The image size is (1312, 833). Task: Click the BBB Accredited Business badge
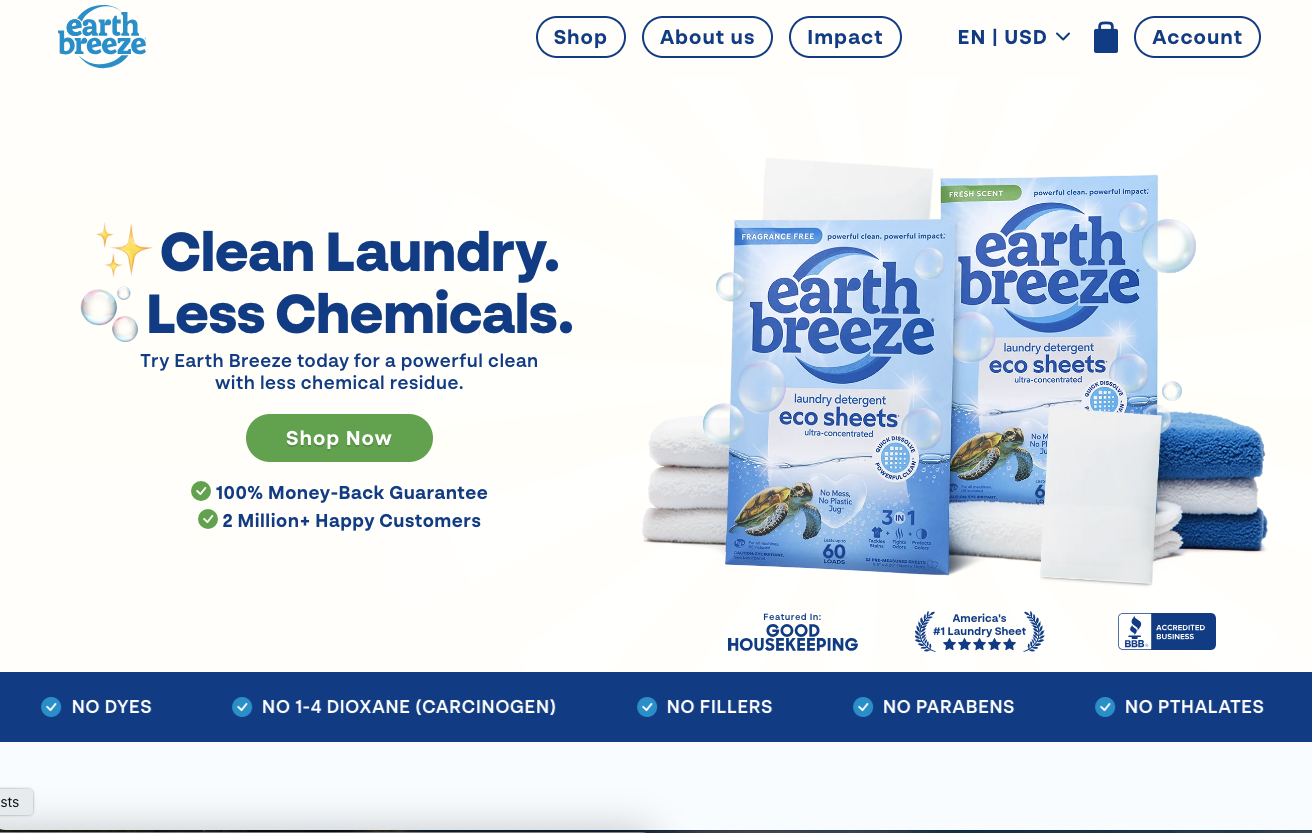click(x=1166, y=632)
